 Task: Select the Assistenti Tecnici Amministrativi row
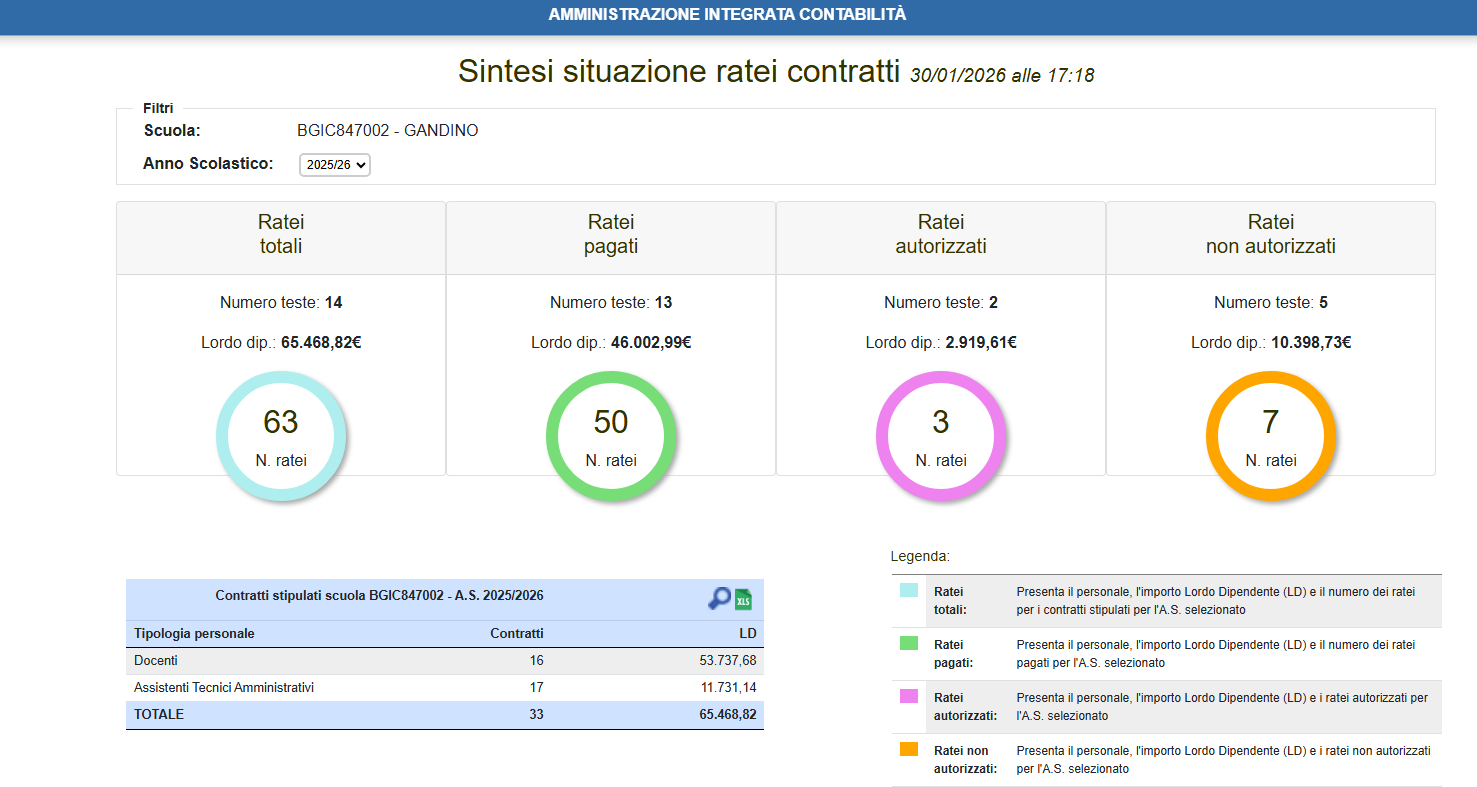coord(444,688)
